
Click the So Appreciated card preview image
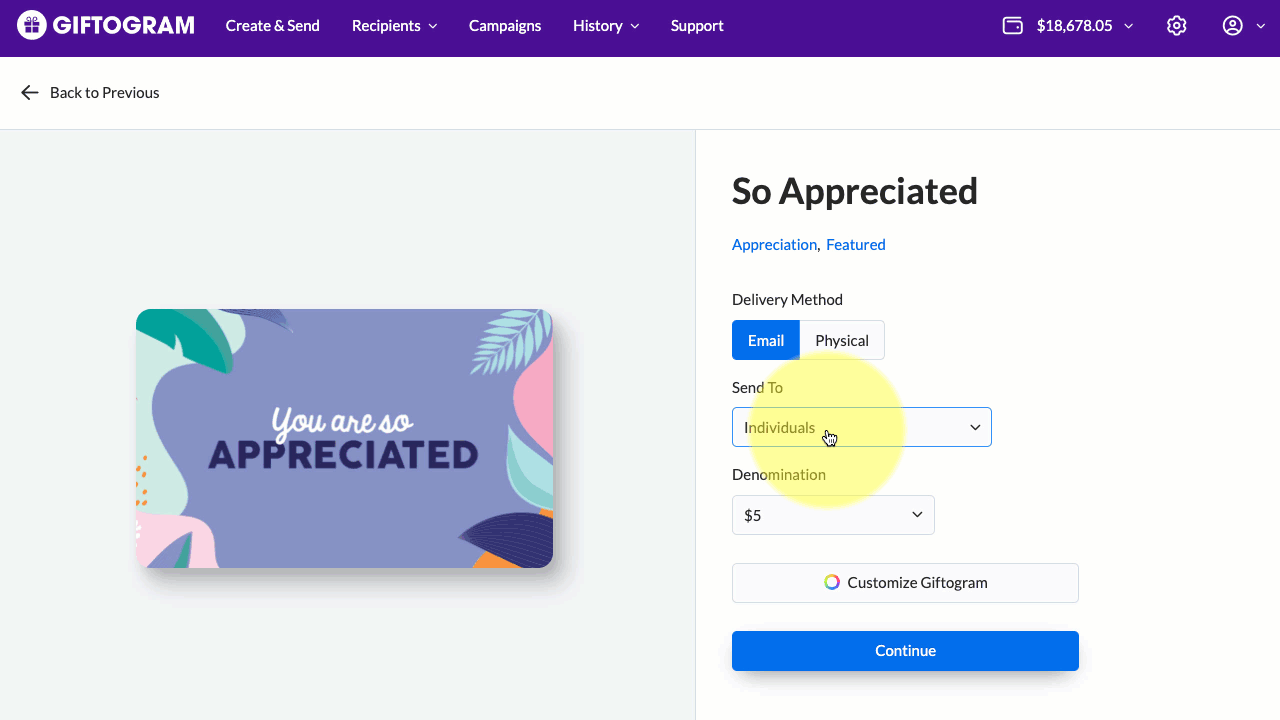[x=344, y=438]
